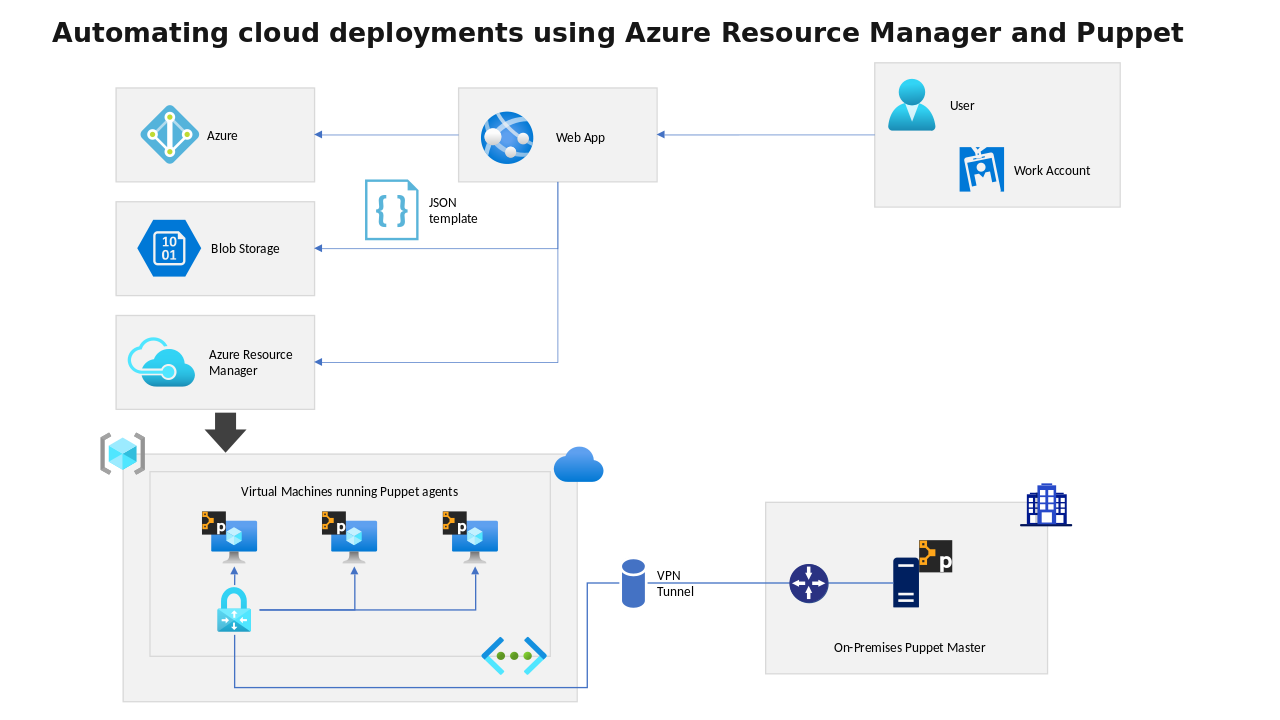Click the Azure Active Directory diamond icon
The height and width of the screenshot is (720, 1280).
click(x=170, y=134)
